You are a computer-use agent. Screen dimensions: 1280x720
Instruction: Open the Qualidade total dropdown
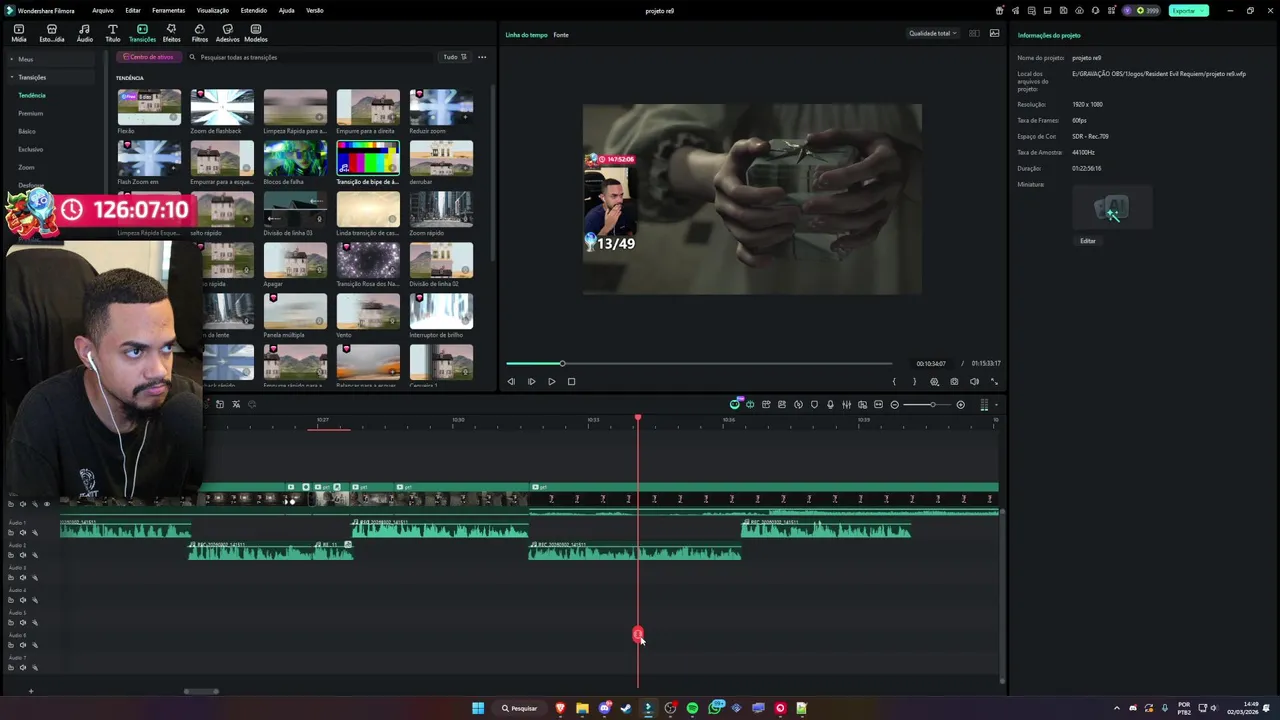[932, 33]
